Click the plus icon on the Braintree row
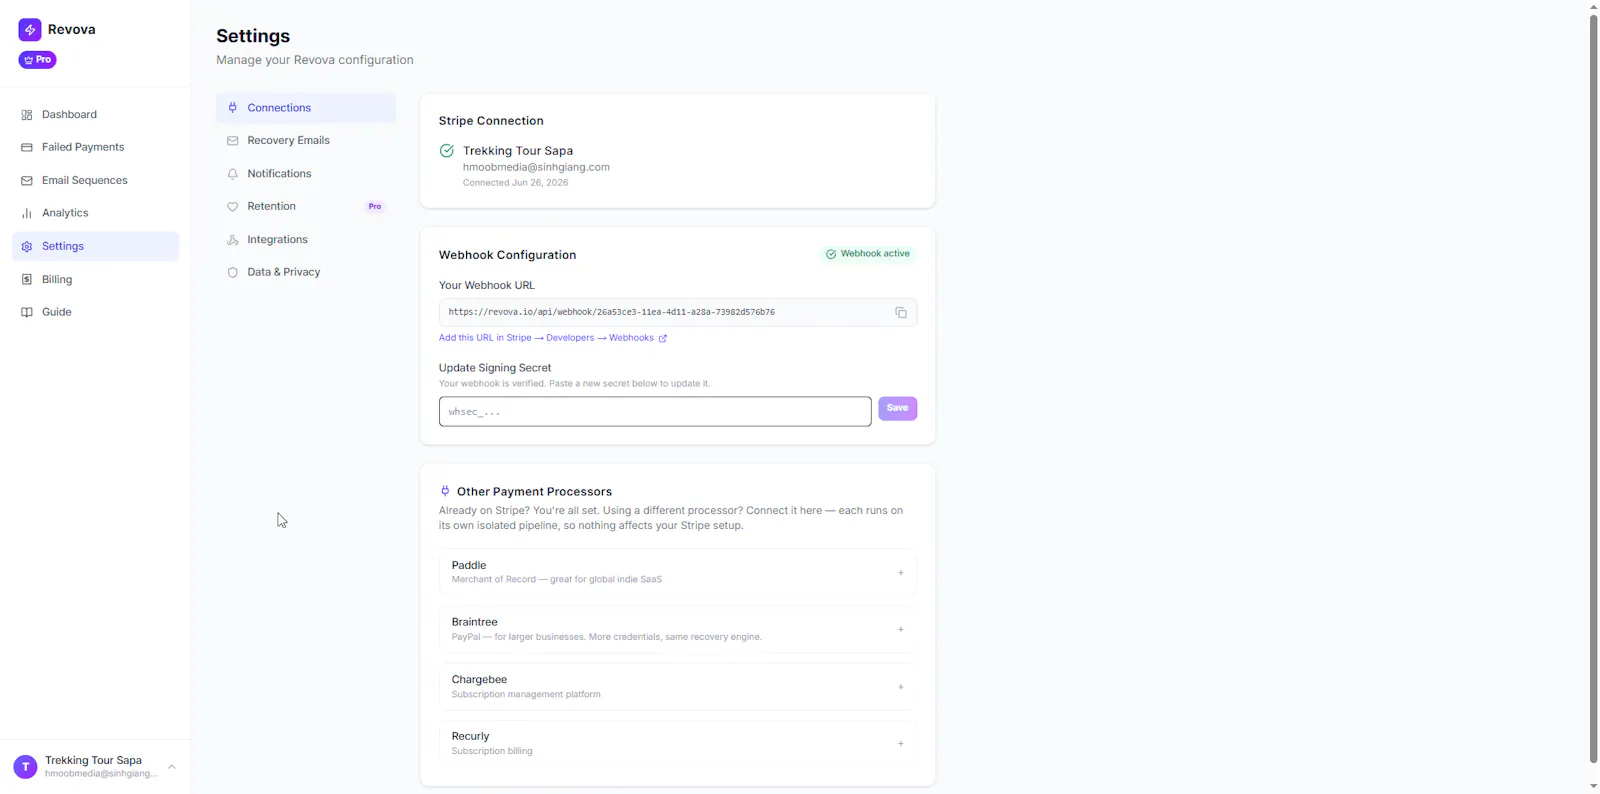1600x794 pixels. tap(901, 630)
